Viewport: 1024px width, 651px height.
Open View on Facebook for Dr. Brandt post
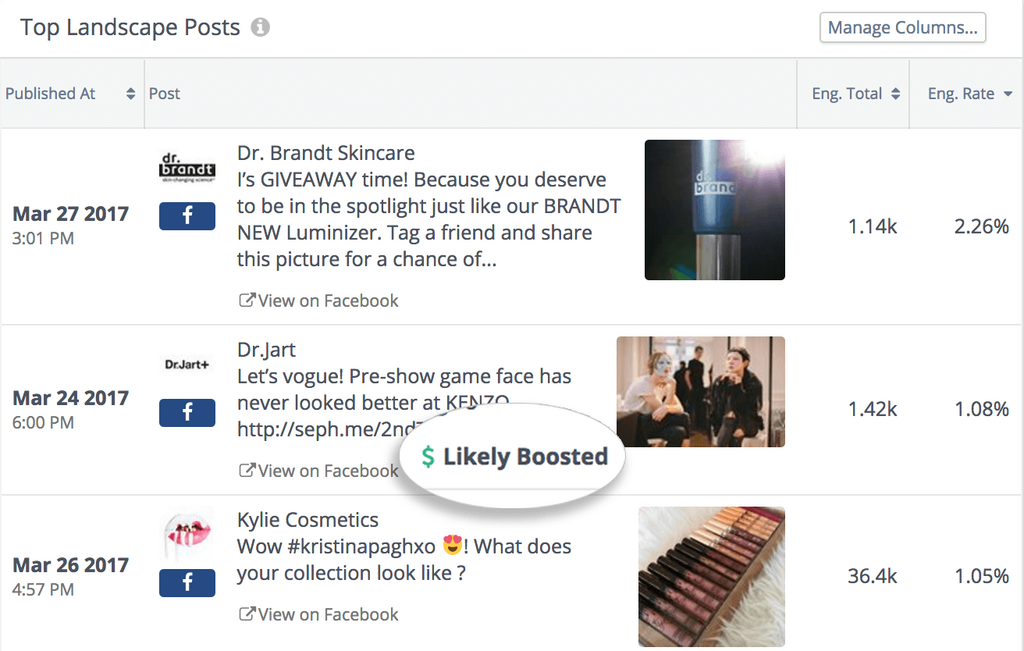319,301
